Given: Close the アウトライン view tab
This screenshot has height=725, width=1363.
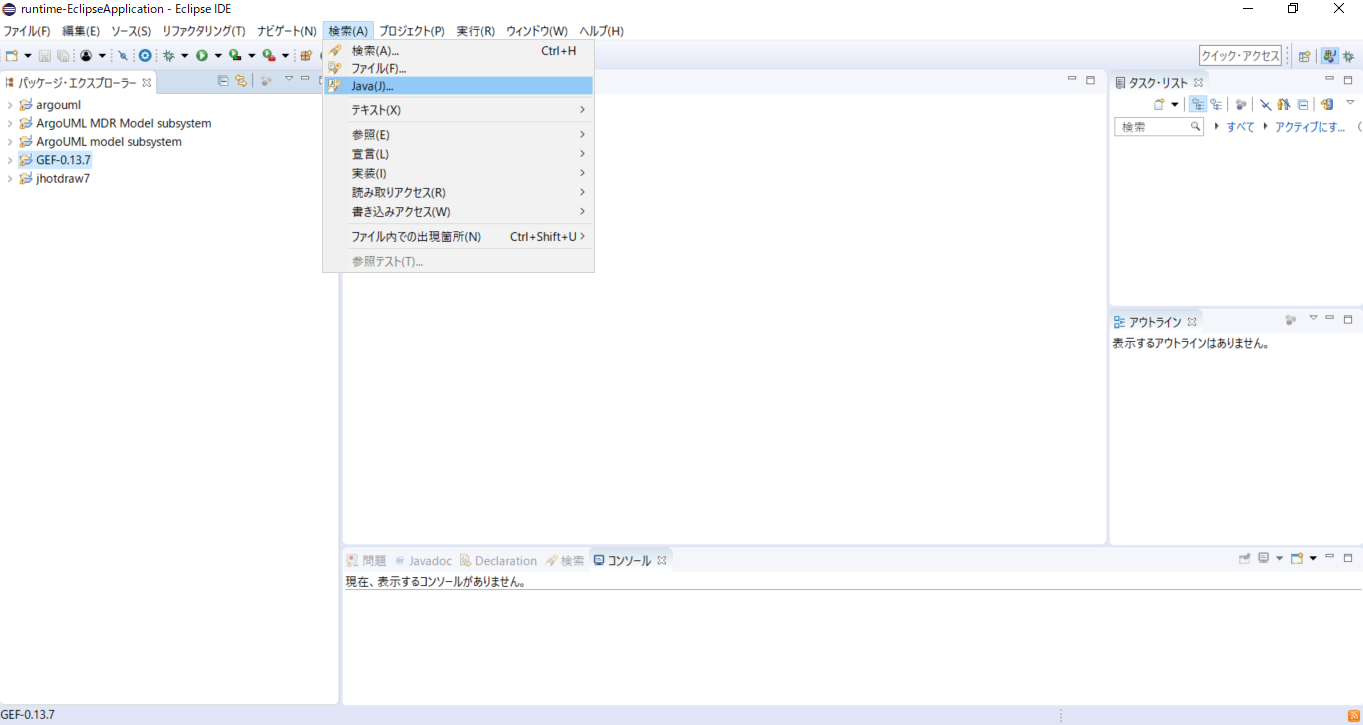Looking at the screenshot, I should click(1192, 322).
